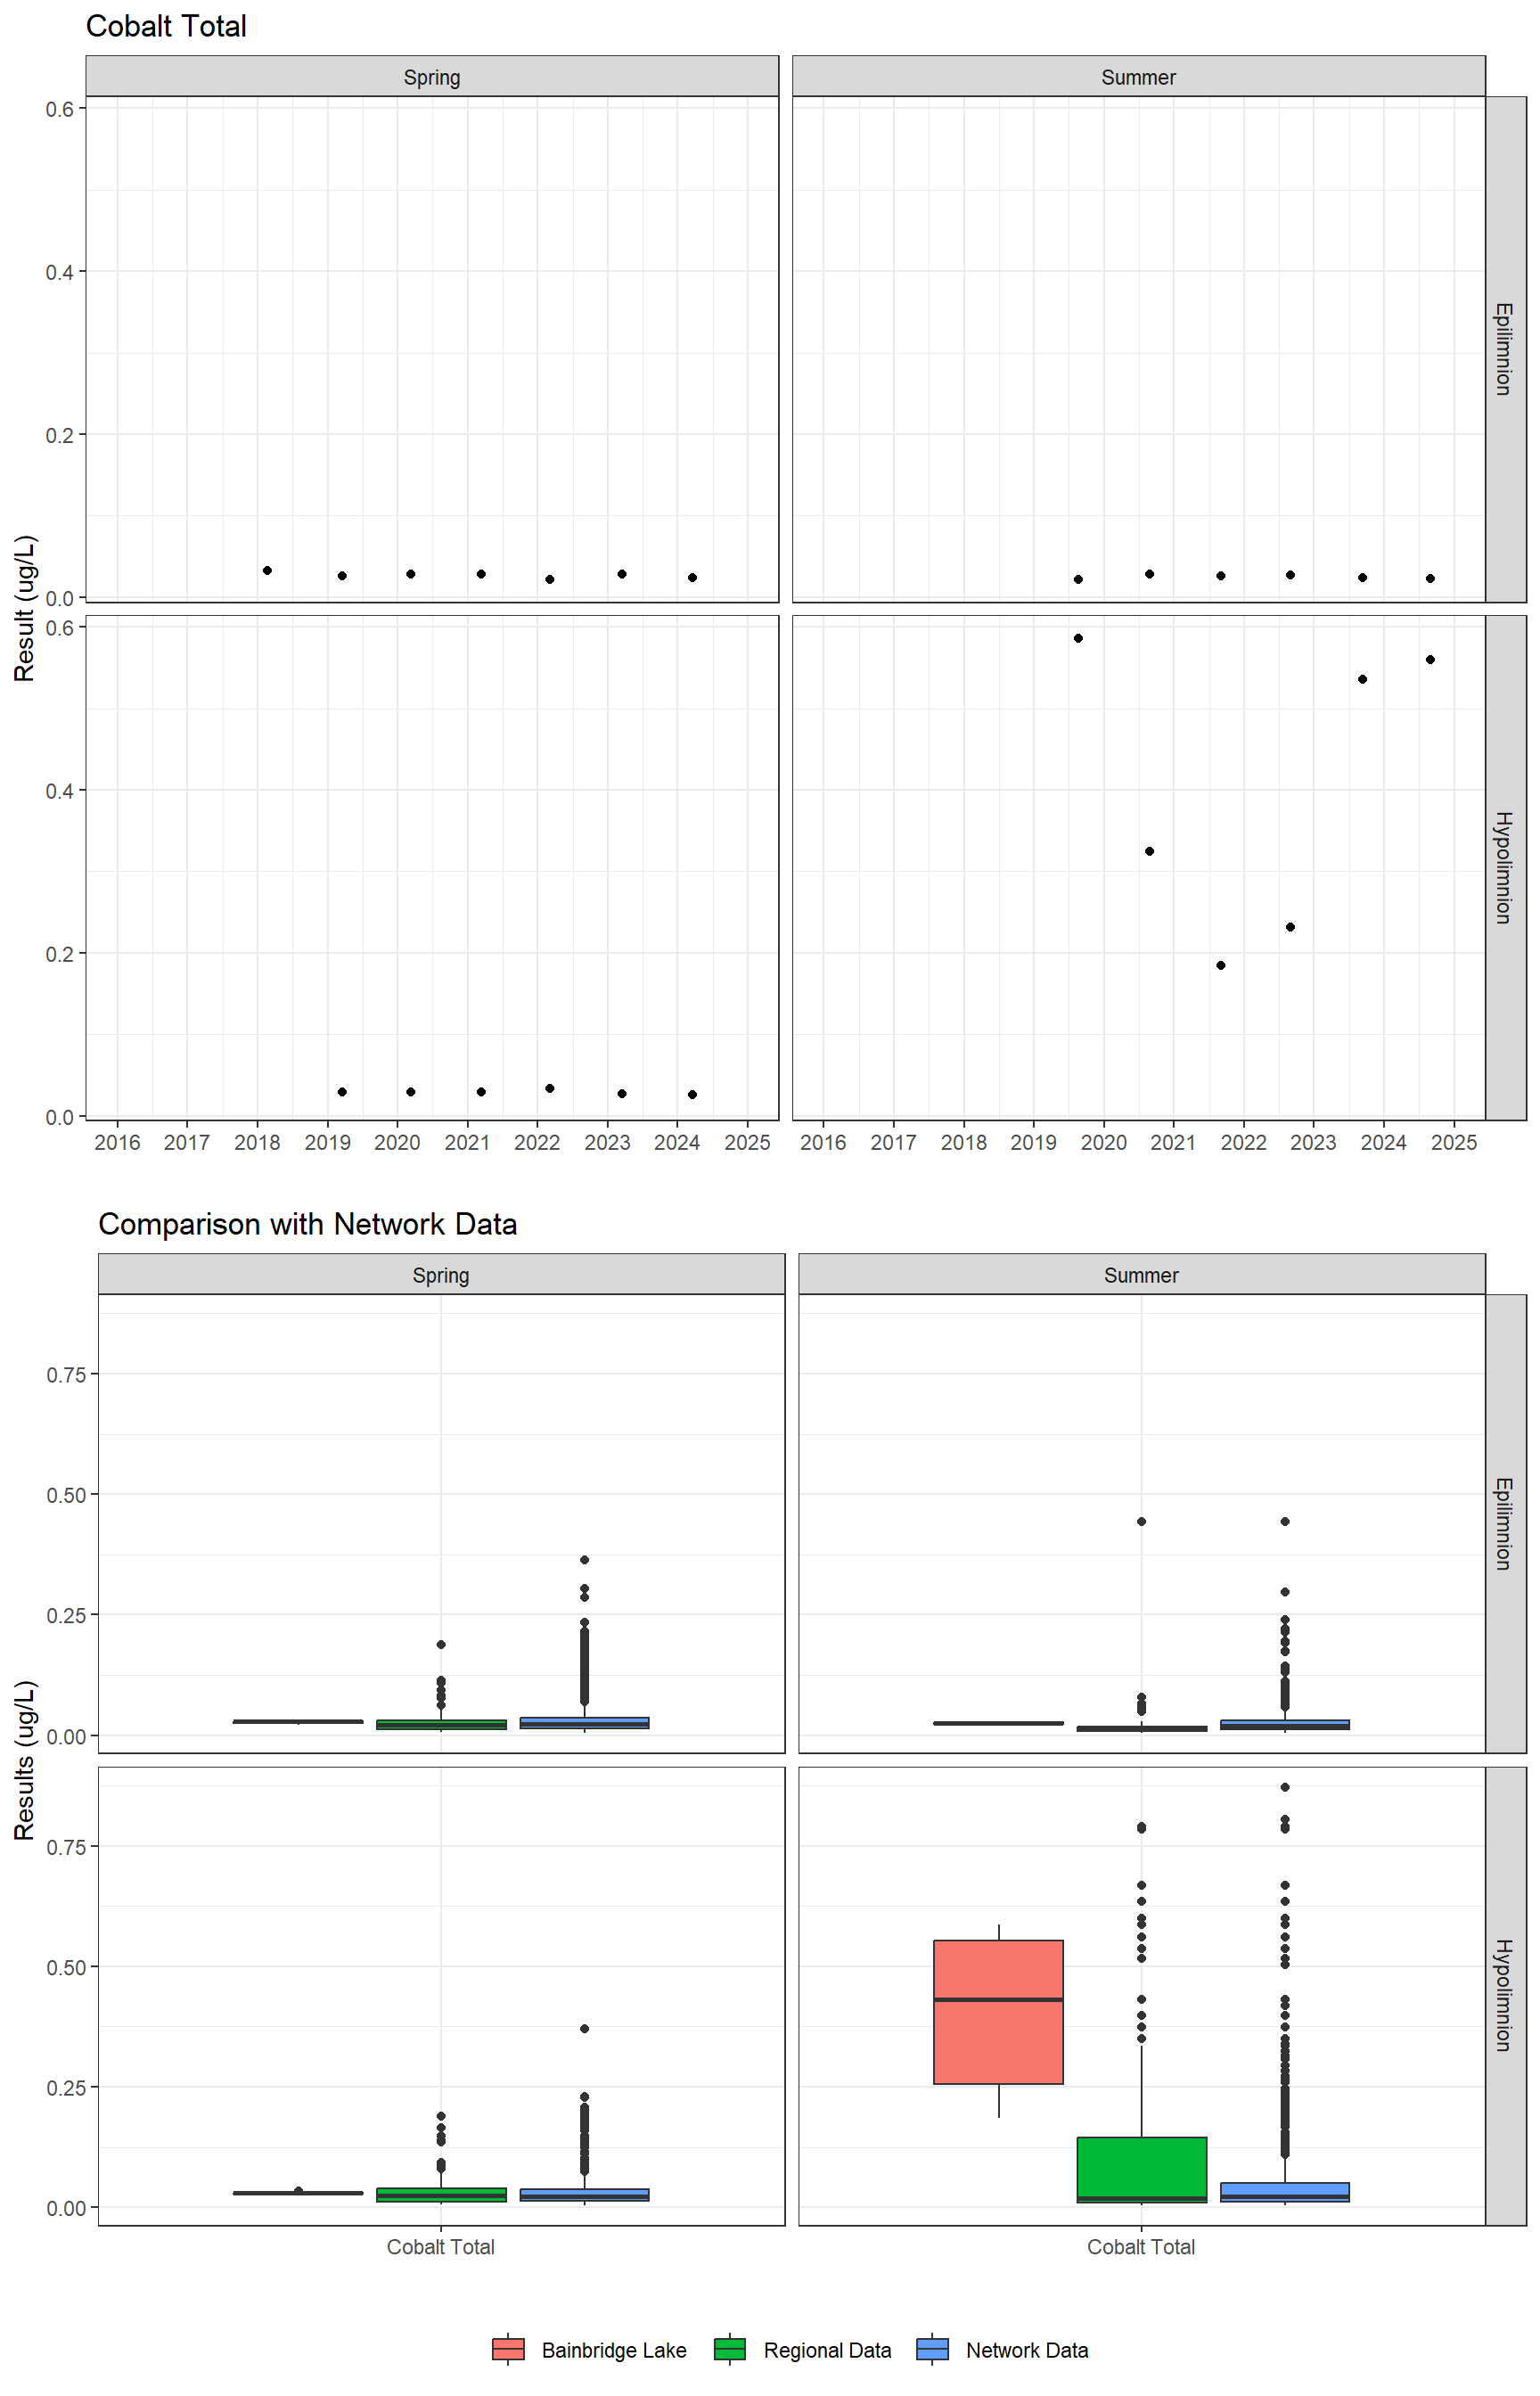Click the 2019 spring hypolimnion data point

(x=342, y=1092)
